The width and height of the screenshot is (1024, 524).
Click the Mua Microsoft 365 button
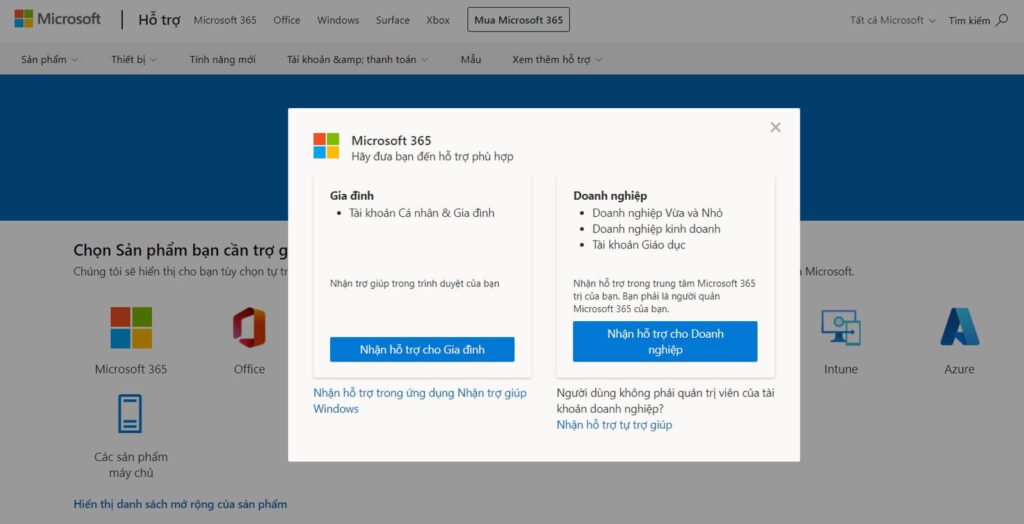[519, 20]
